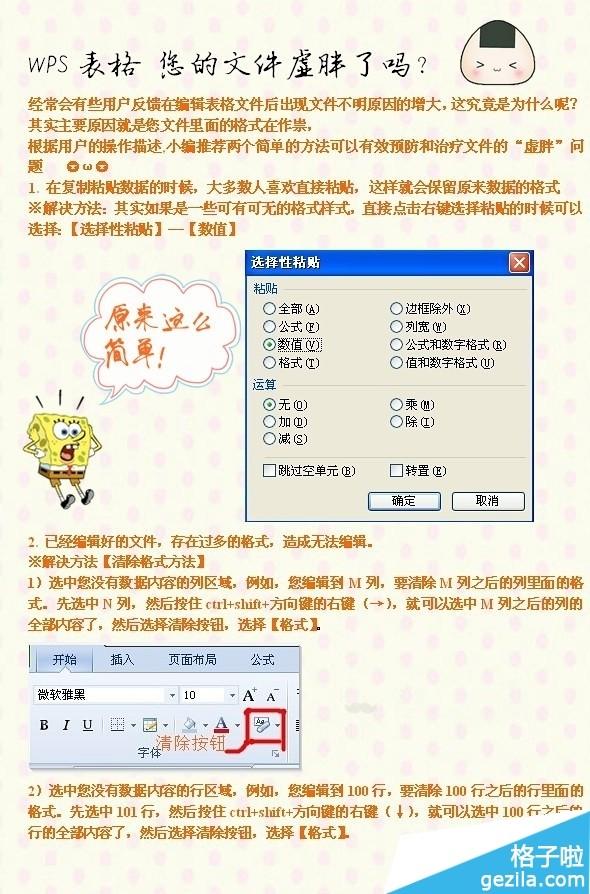The width and height of the screenshot is (590, 894).
Task: Select the 全部(A) paste radio option
Action: click(291, 309)
